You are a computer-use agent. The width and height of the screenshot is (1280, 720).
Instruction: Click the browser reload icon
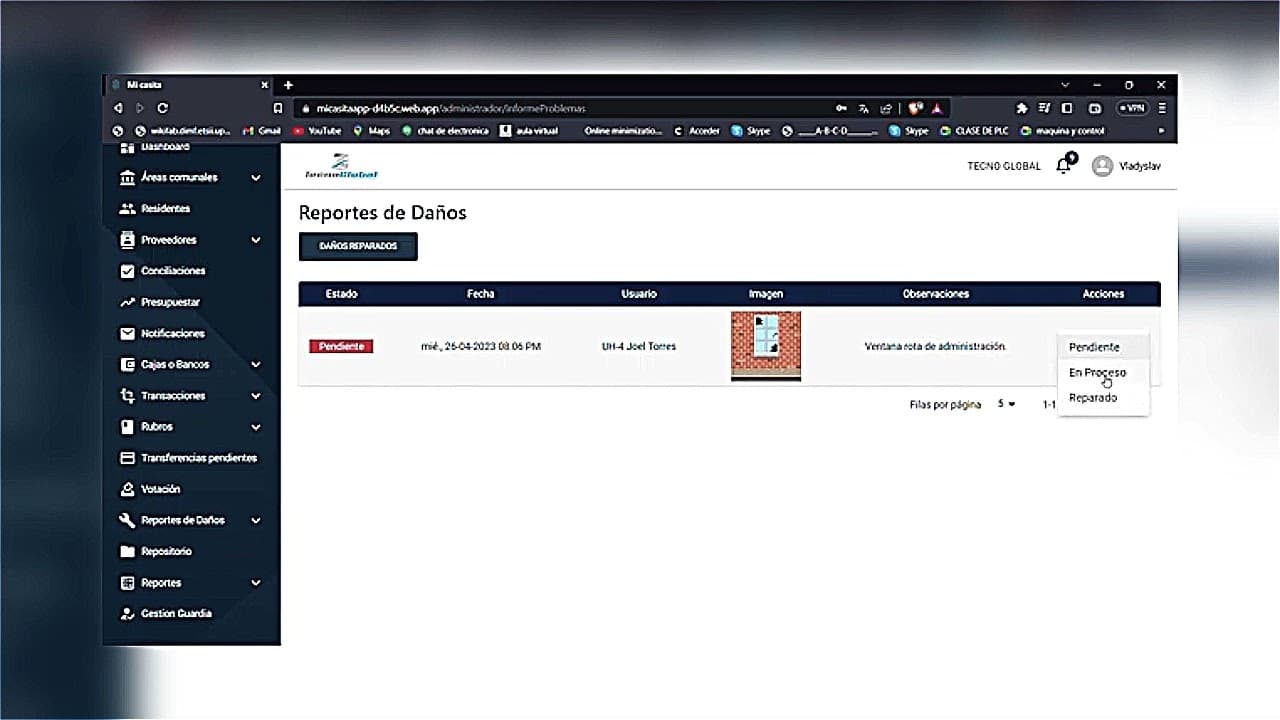(162, 108)
